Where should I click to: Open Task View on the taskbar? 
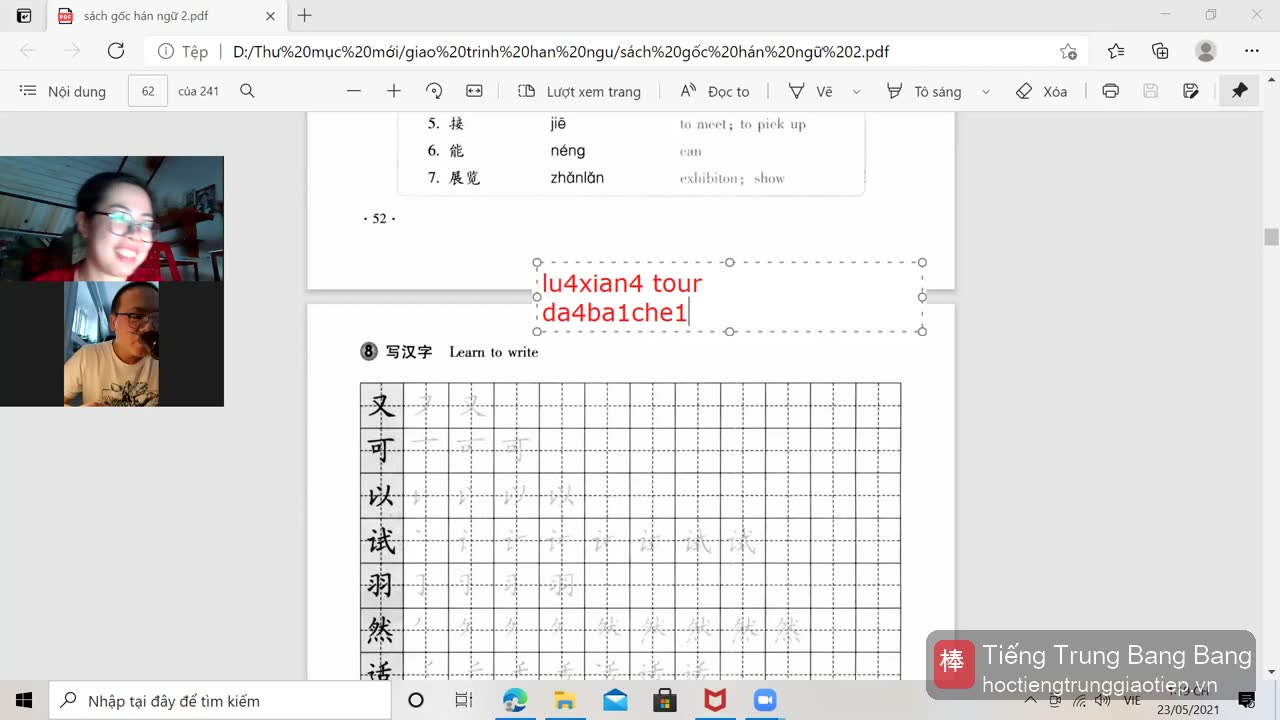[464, 700]
